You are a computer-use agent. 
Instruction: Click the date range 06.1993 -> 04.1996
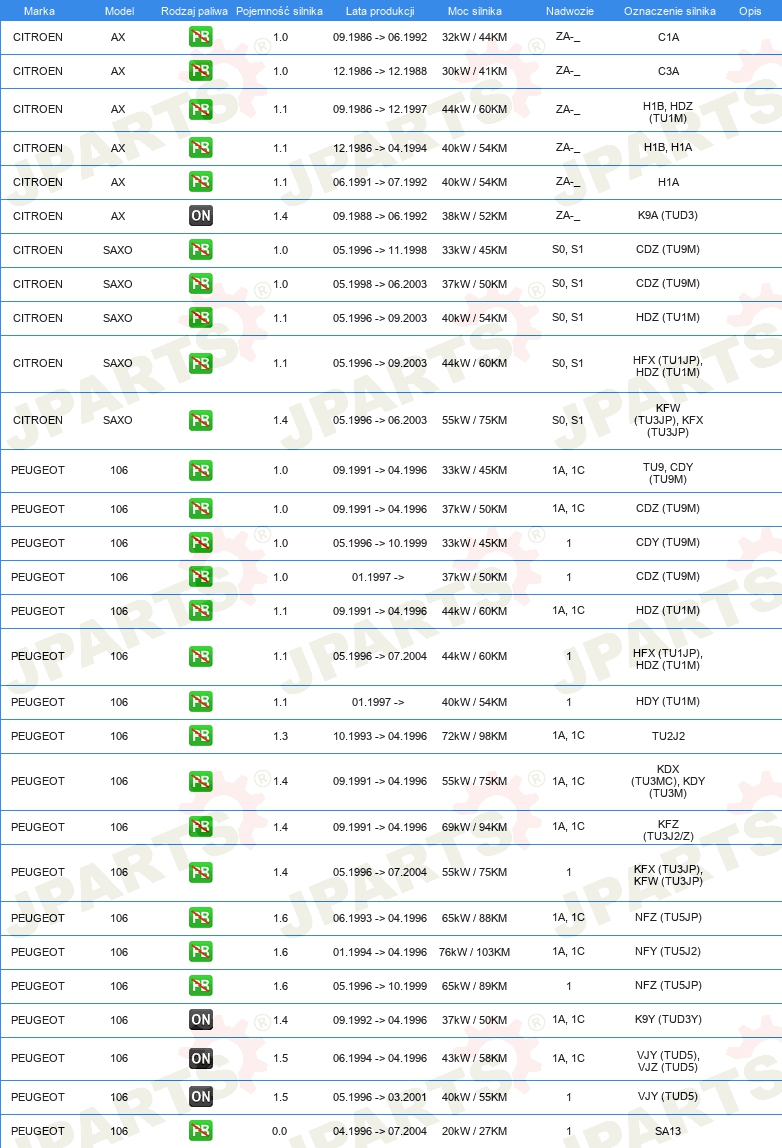pos(380,917)
